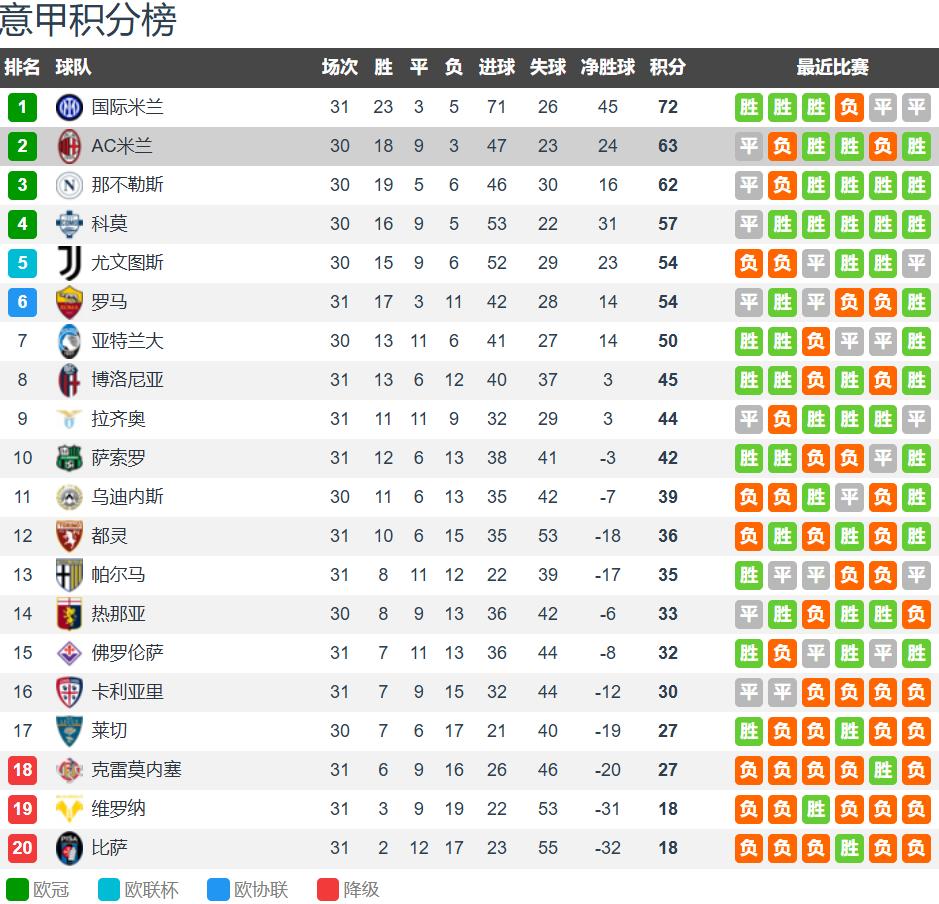Click the Roma (罗马) club crest
939x904 pixels.
tap(70, 302)
